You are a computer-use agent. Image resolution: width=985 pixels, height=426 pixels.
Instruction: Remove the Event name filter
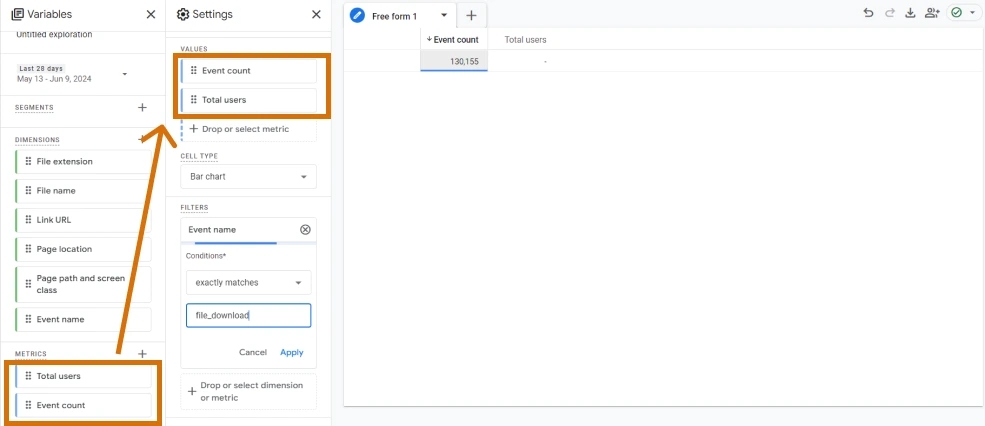click(x=305, y=229)
